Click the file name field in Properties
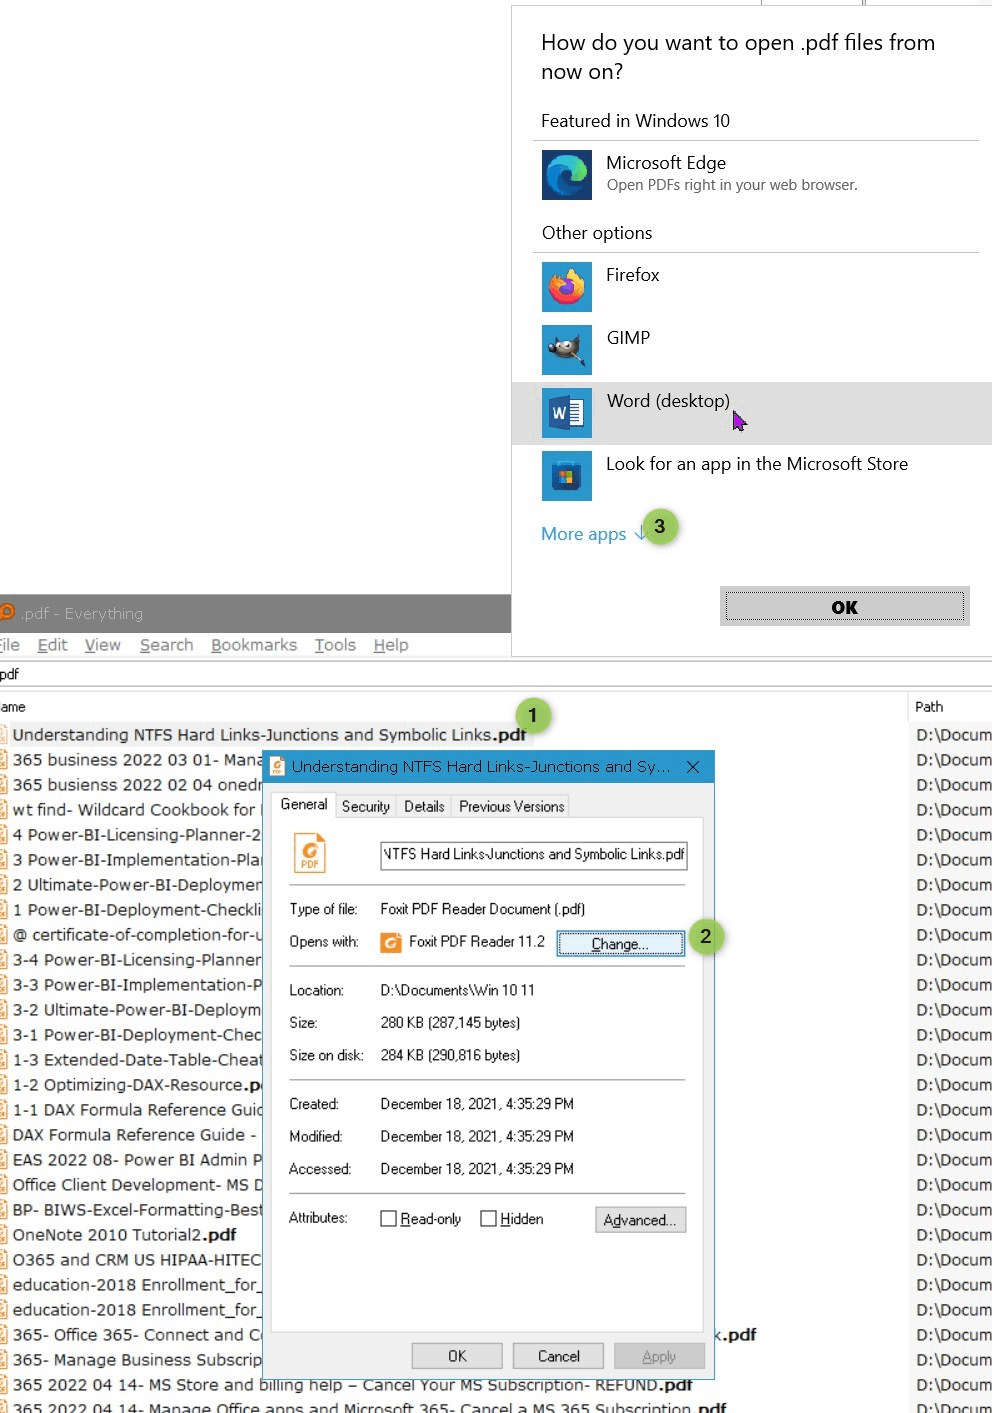The height and width of the screenshot is (1413, 992). click(534, 855)
